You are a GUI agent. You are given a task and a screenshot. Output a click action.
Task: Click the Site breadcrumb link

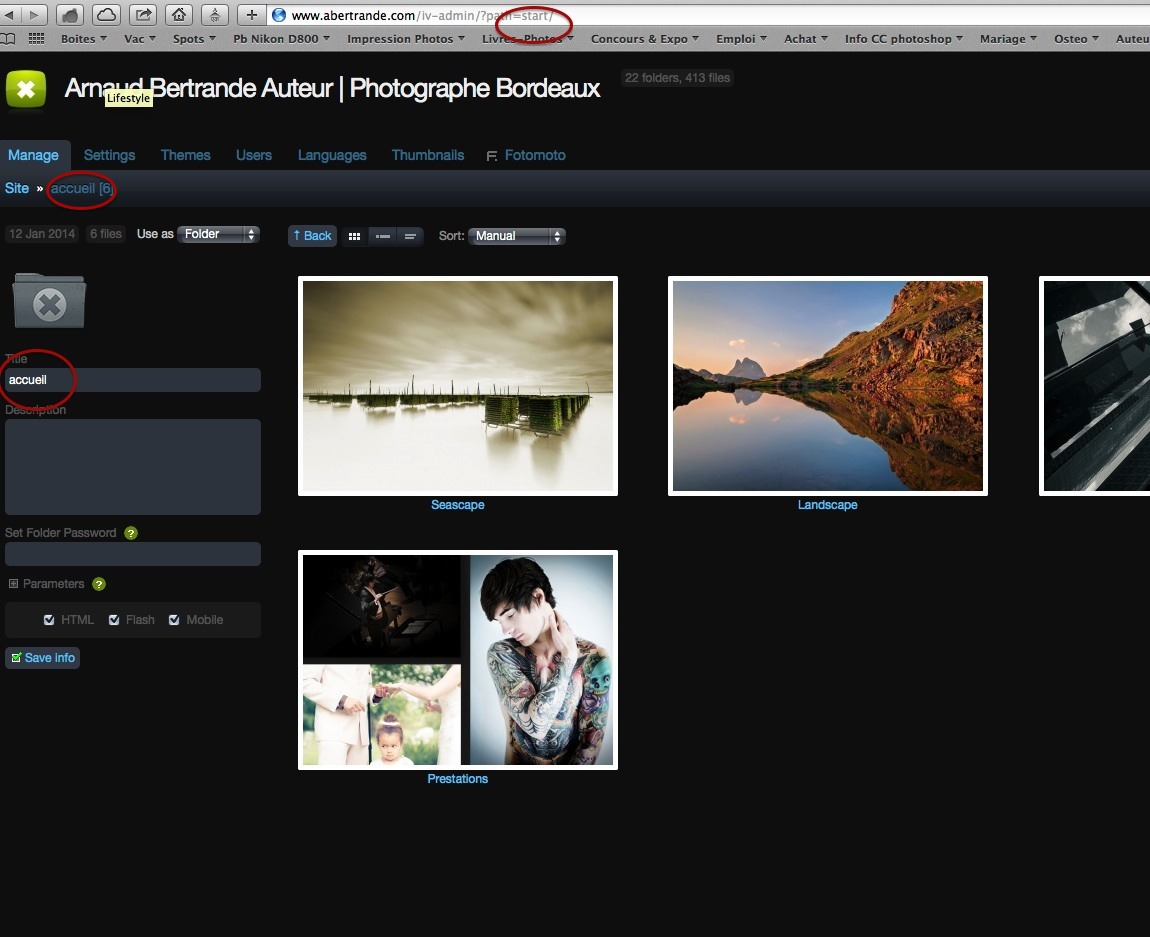tap(17, 188)
